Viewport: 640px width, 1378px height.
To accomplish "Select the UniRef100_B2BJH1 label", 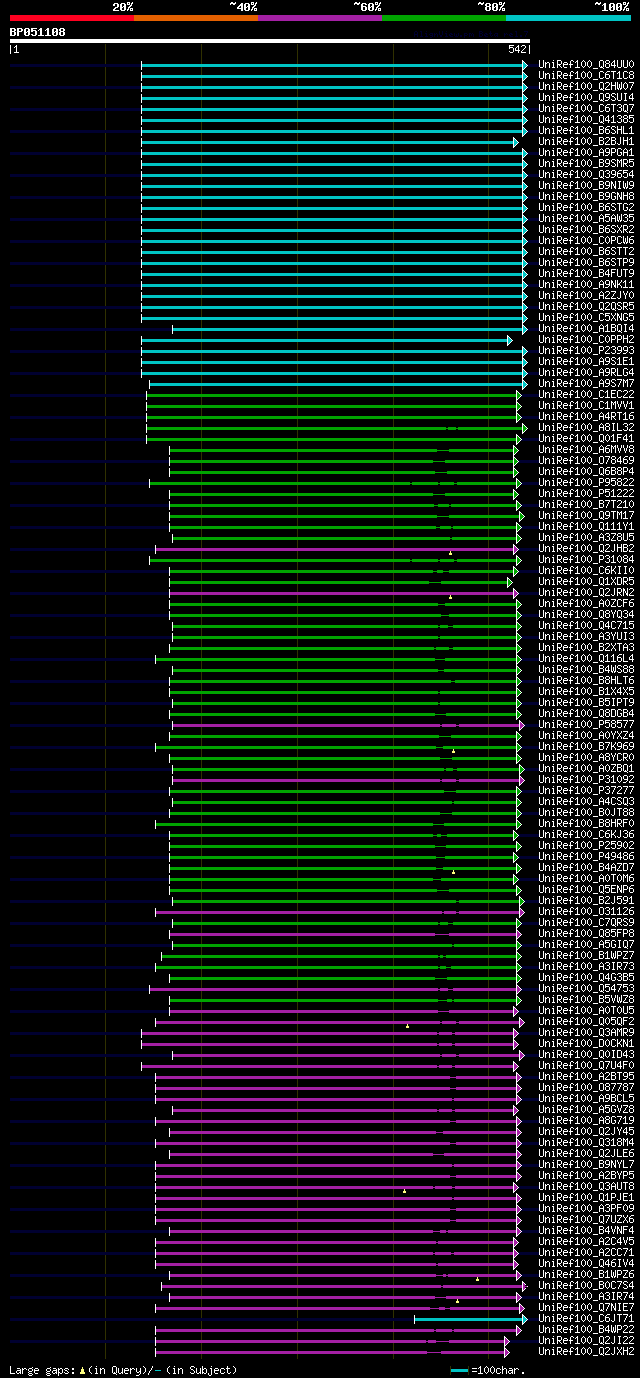I will pos(586,141).
